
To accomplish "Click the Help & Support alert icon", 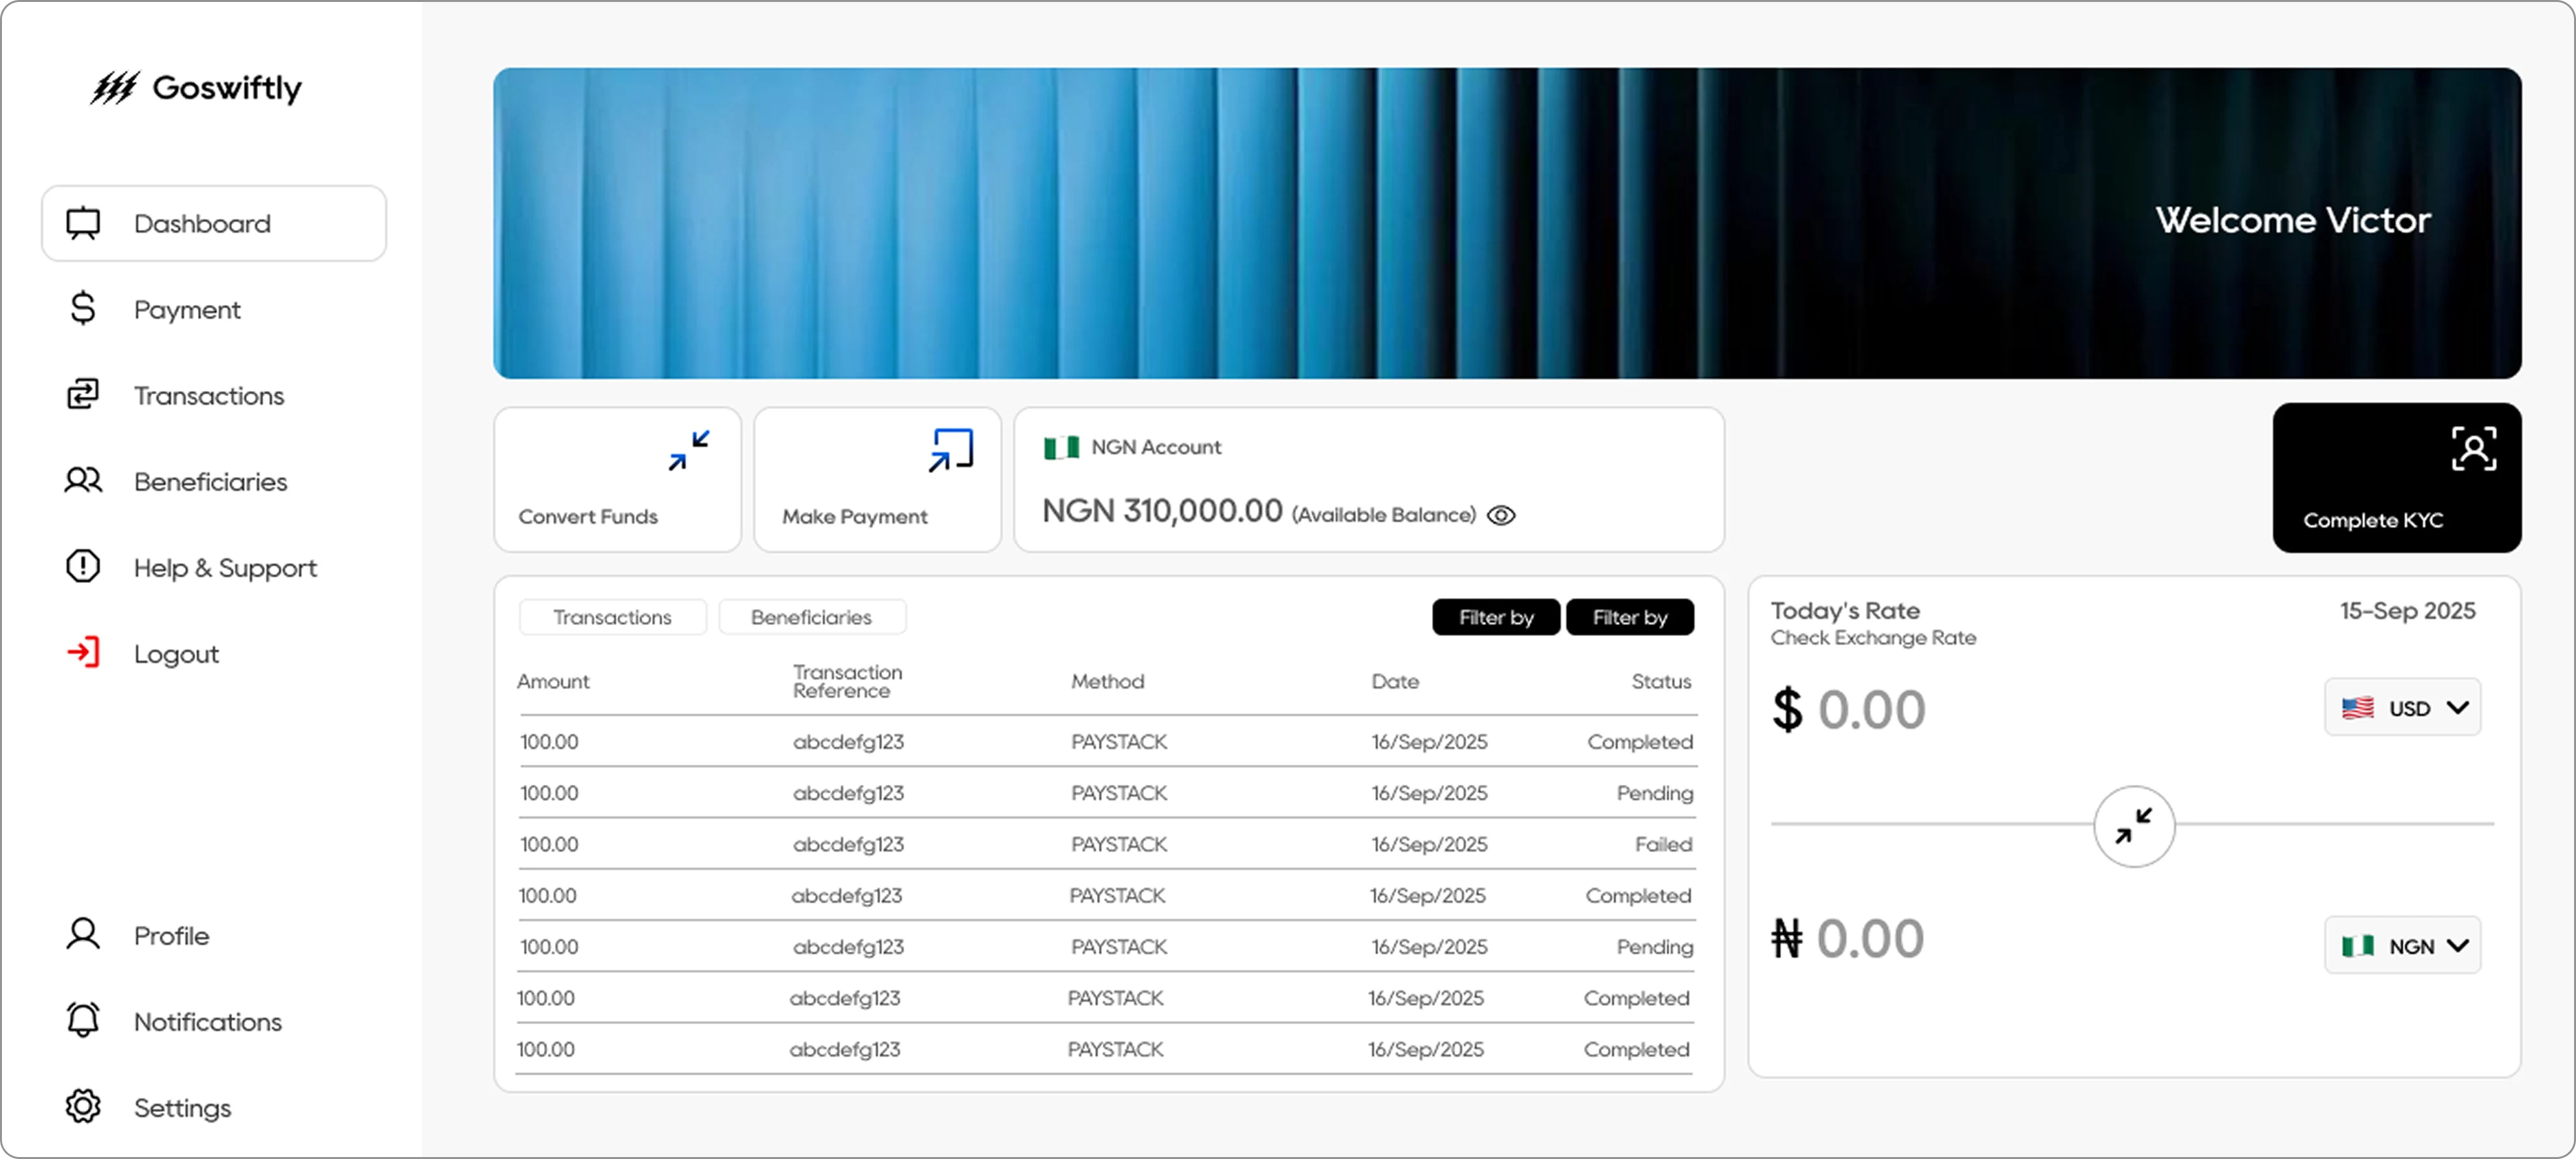I will [83, 567].
